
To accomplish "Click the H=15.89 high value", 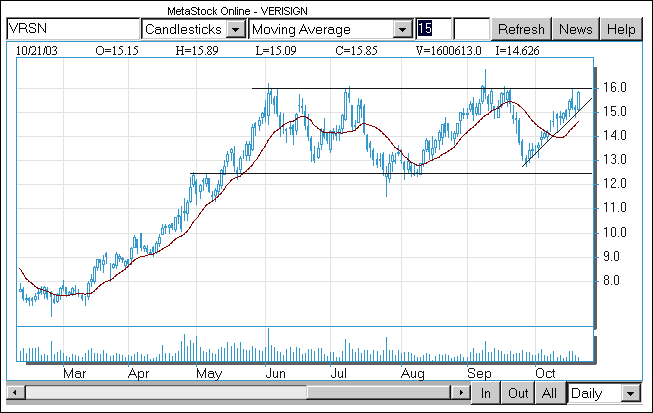I will [x=197, y=51].
